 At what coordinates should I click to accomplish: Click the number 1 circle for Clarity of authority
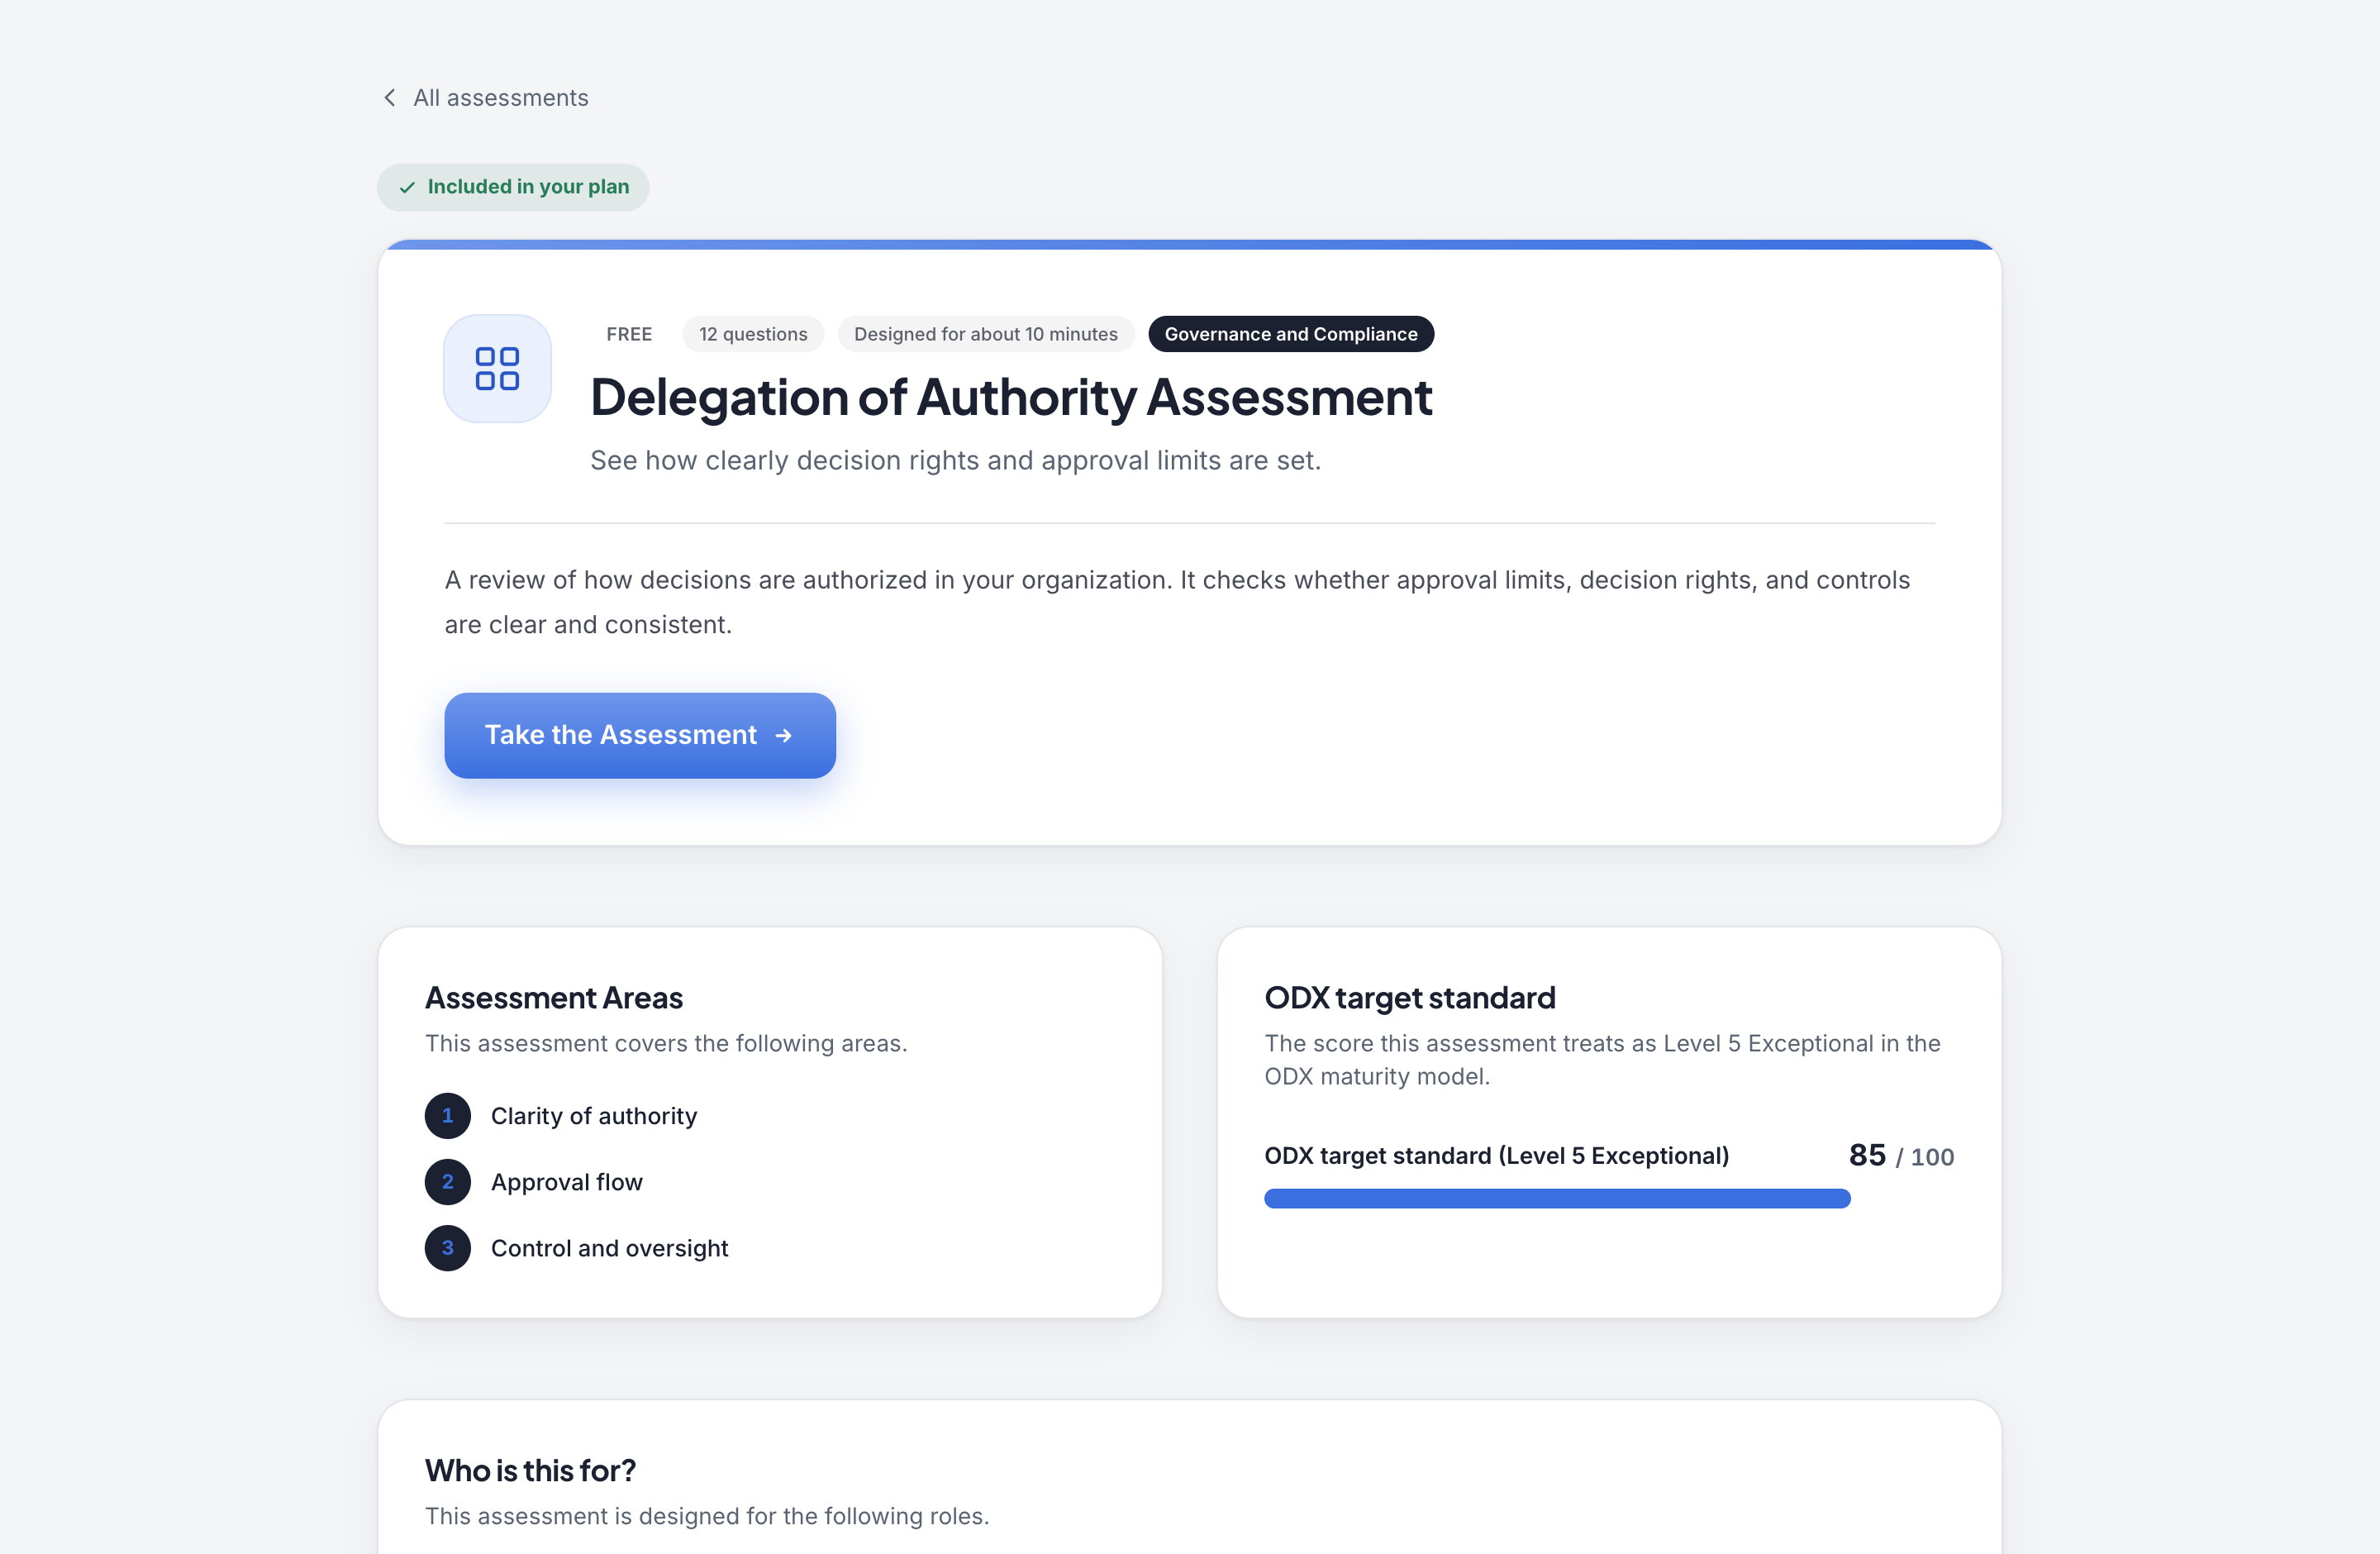448,1116
